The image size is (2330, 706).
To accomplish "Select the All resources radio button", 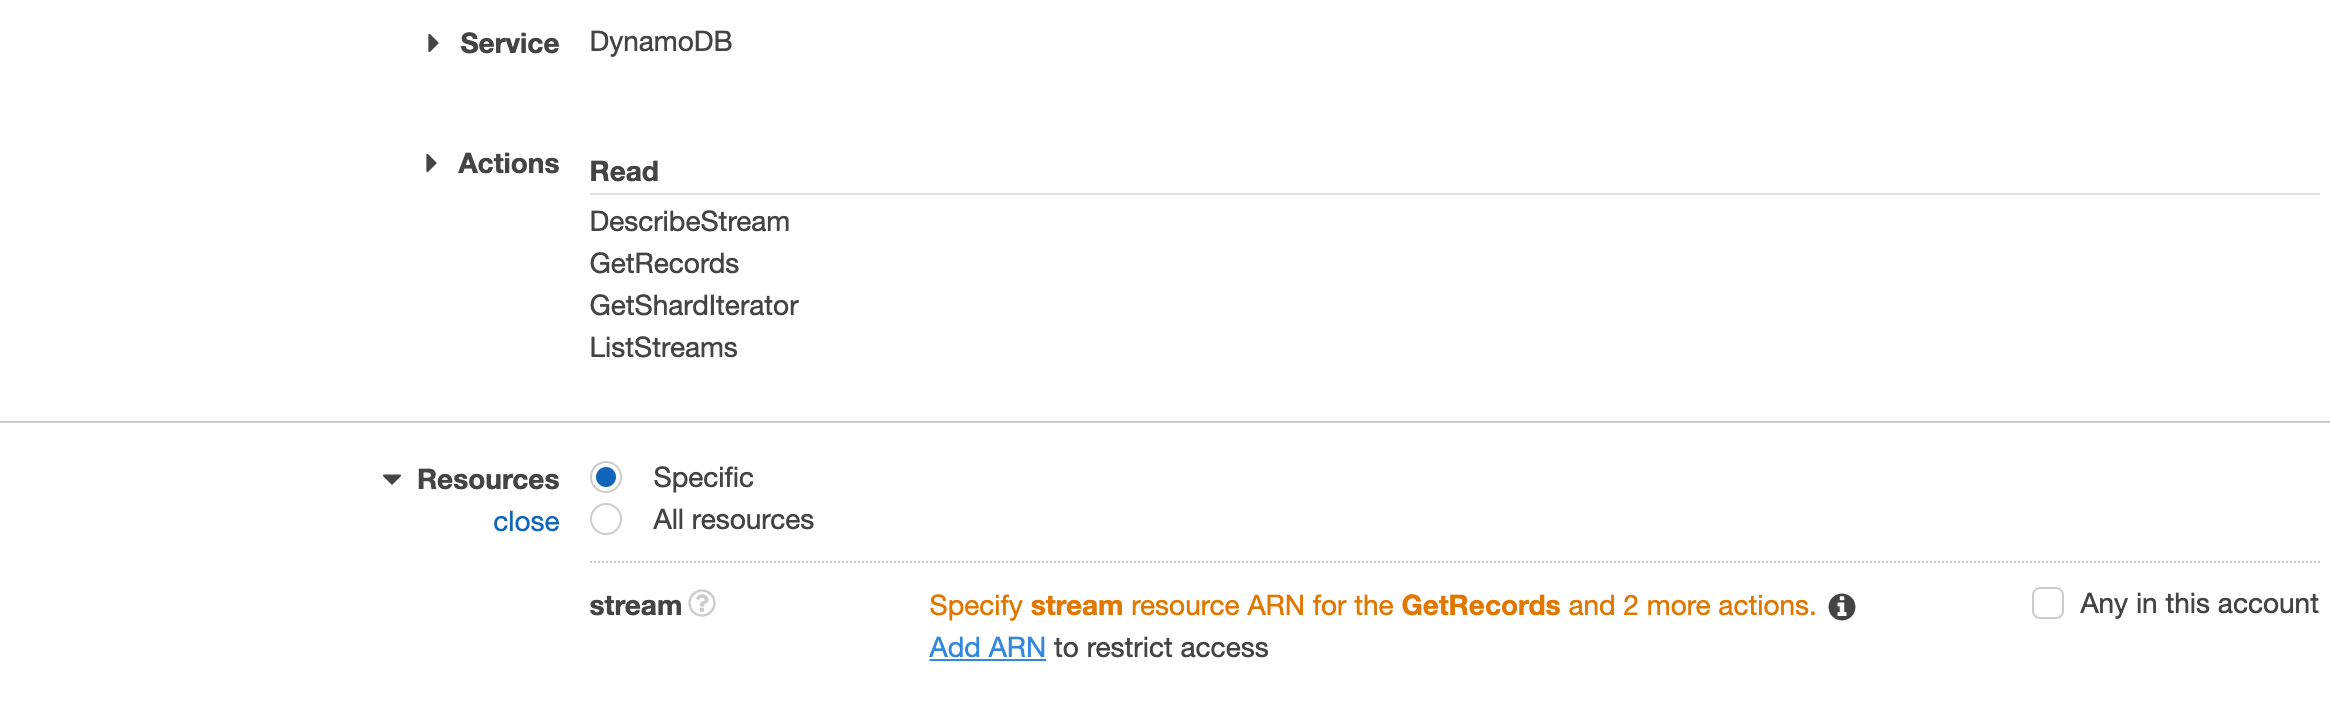I will [606, 520].
